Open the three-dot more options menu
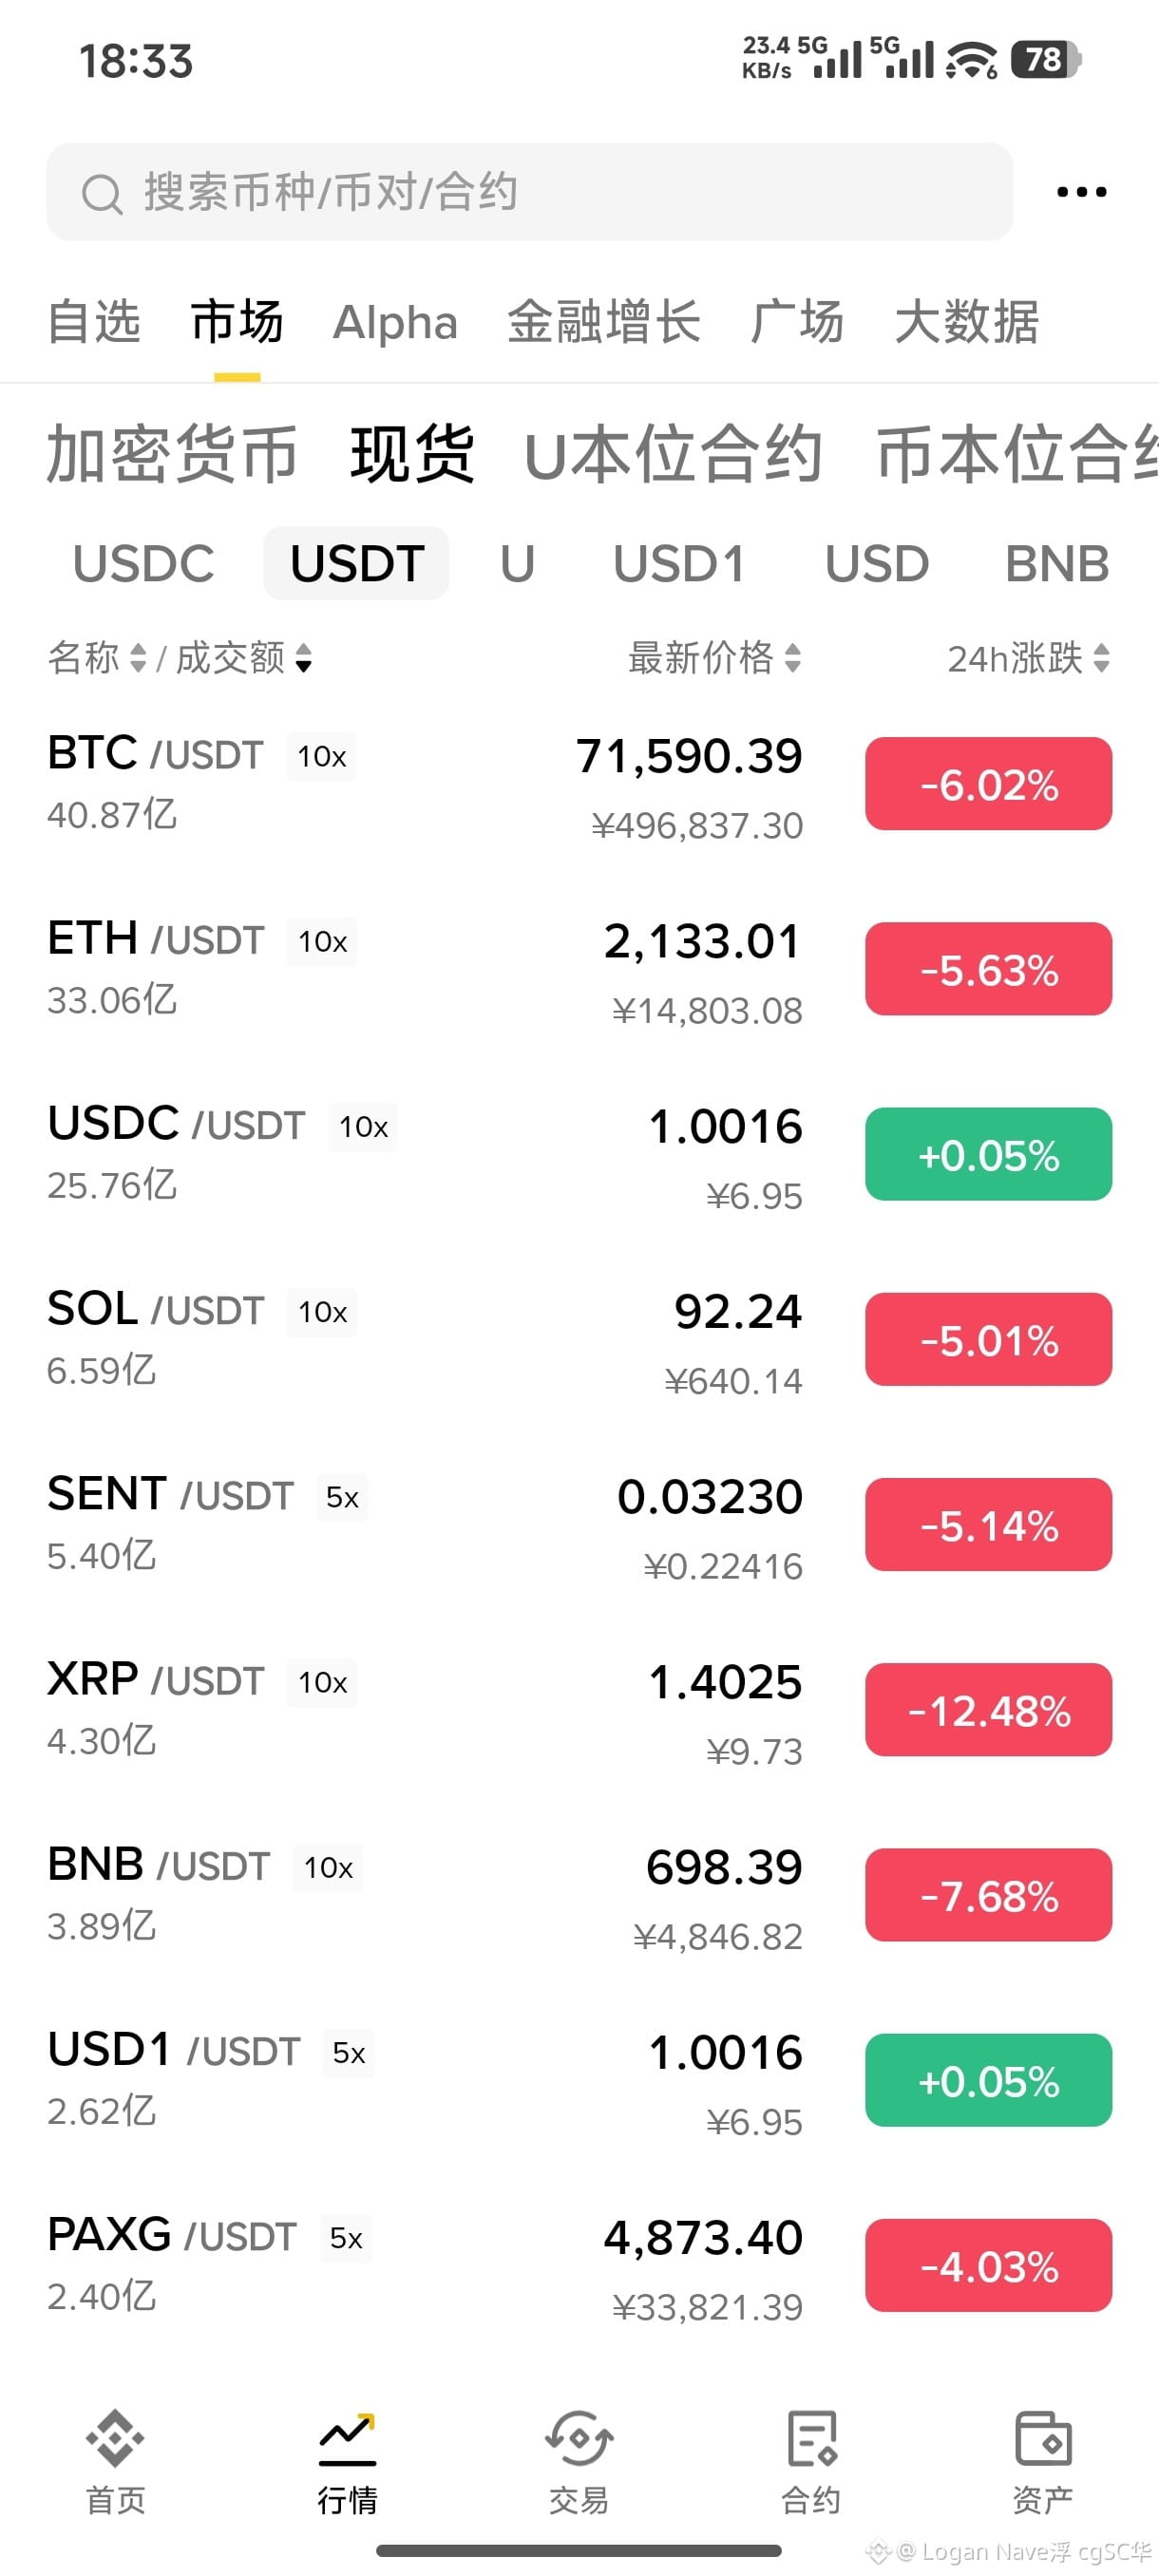The image size is (1159, 2576). 1082,192
